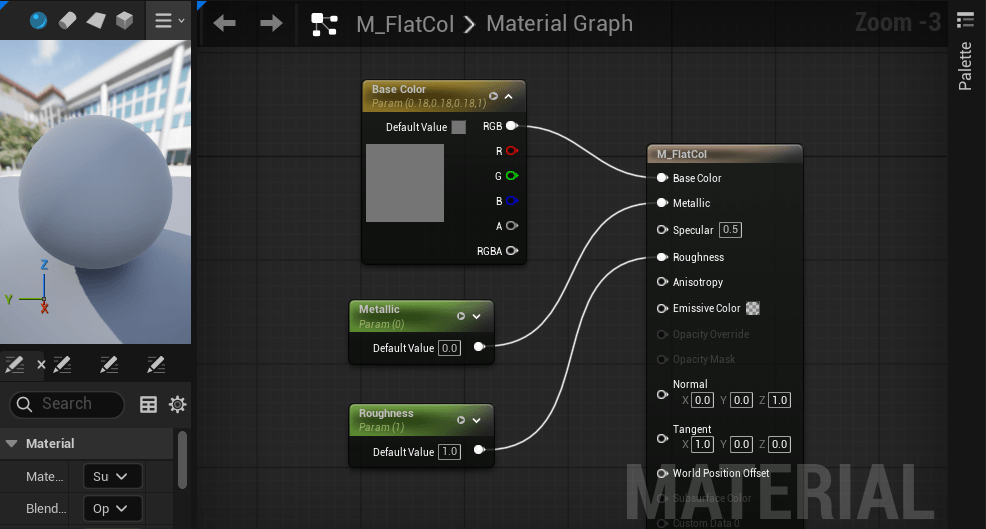Close the first details tab
The image size is (986, 529).
pyautogui.click(x=41, y=365)
